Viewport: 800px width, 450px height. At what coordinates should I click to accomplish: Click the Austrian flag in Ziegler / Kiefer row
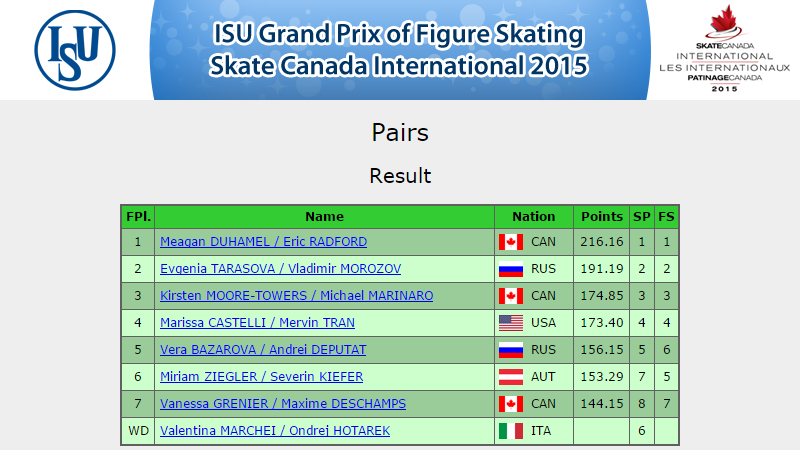(511, 377)
